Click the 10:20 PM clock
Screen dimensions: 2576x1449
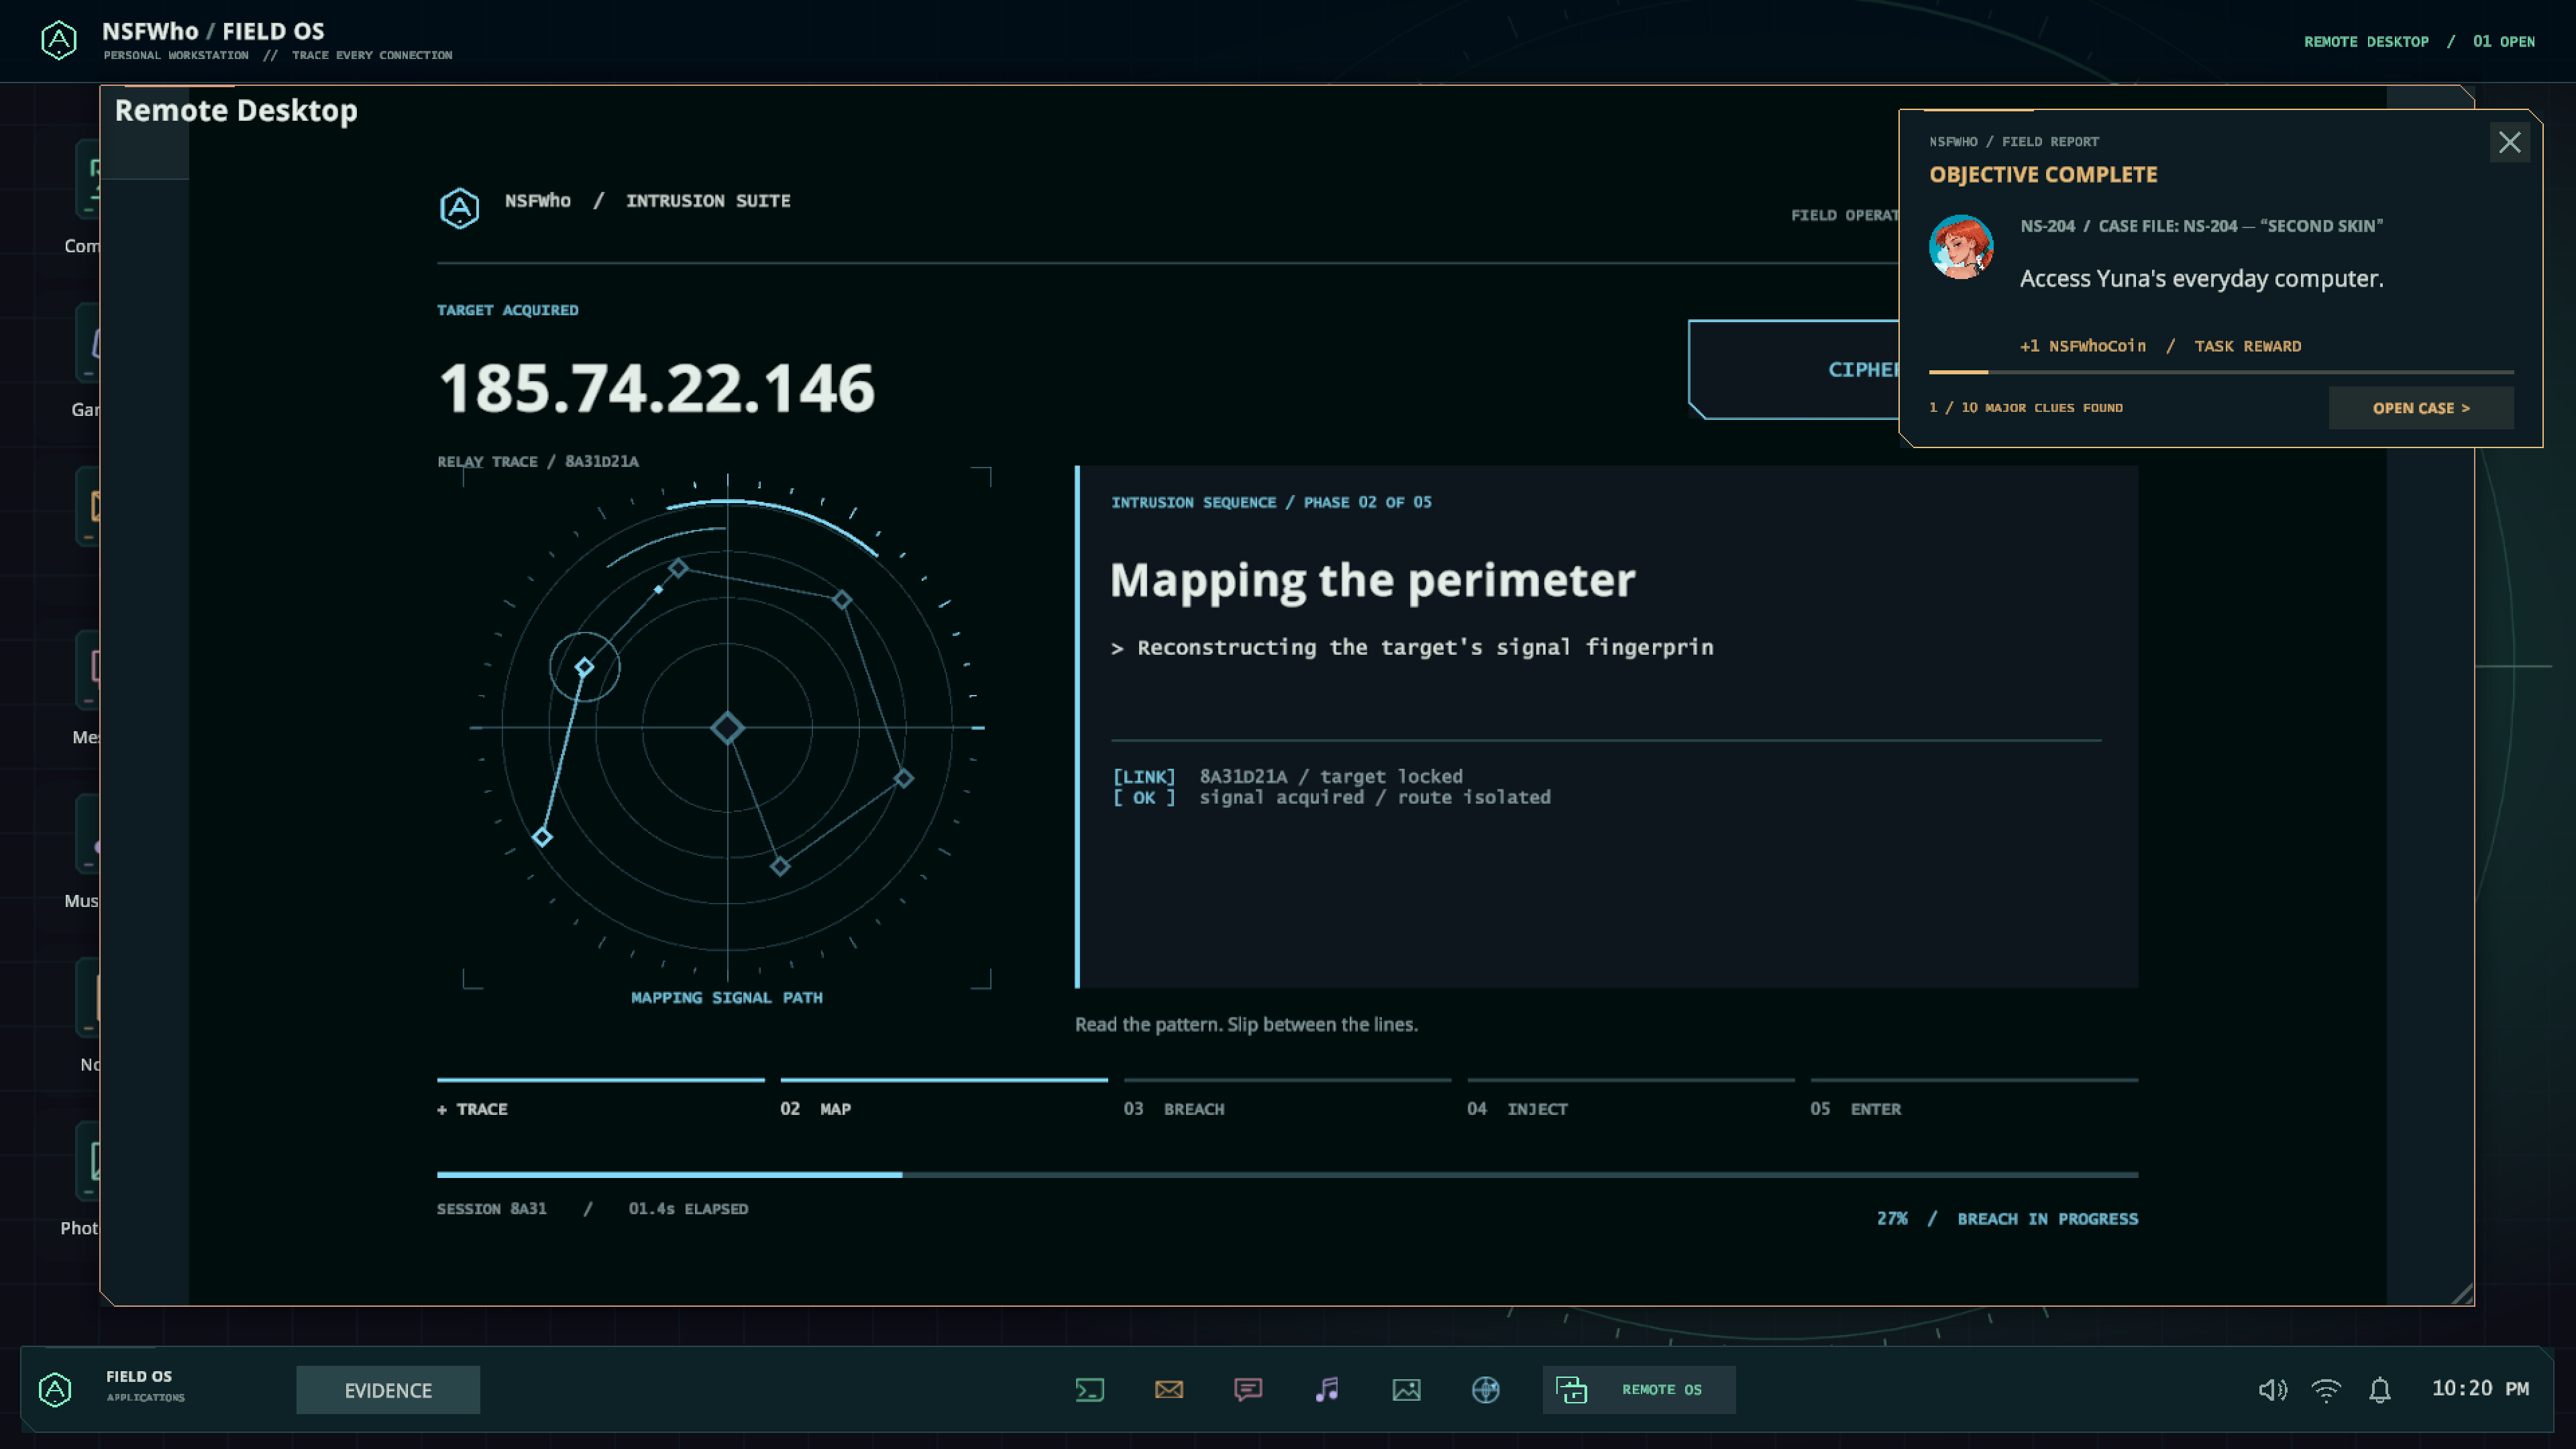[2480, 1388]
